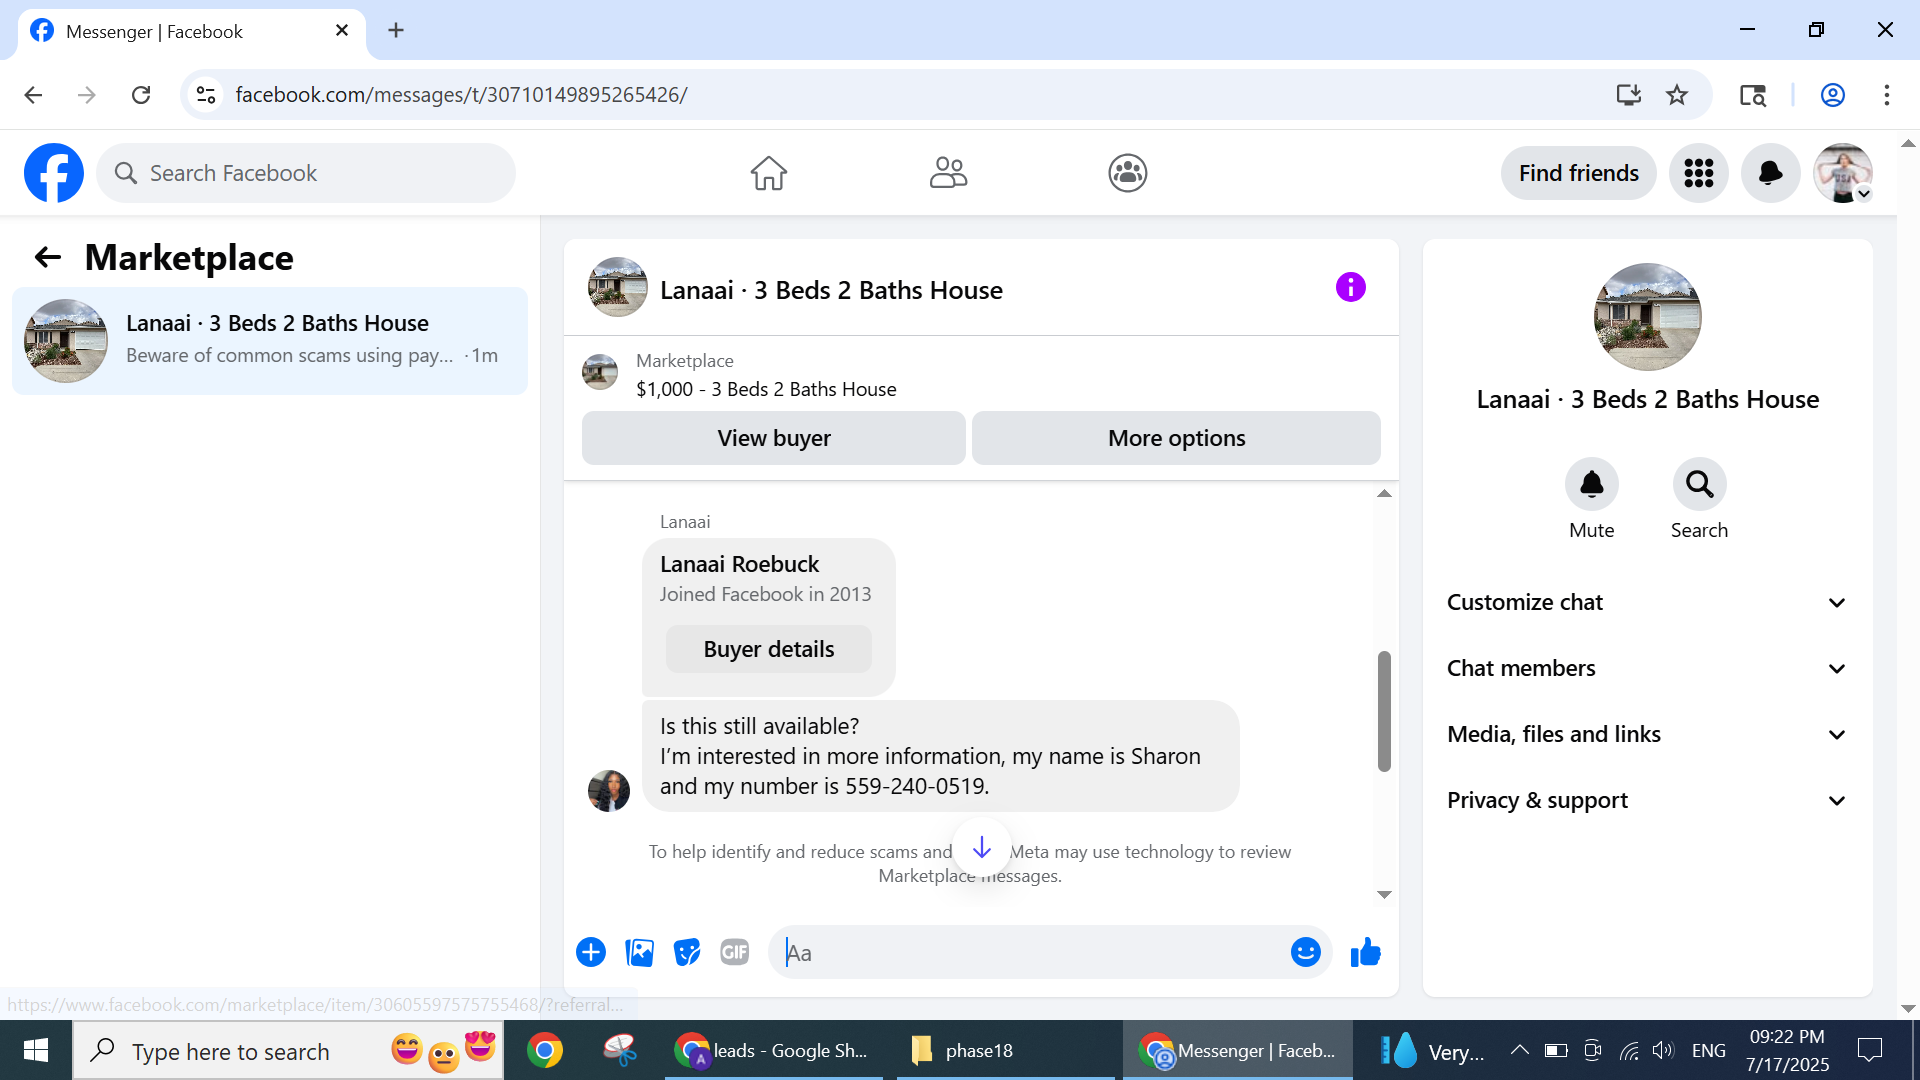Open the listing photo in the right panel
Screen dimensions: 1920x1080
click(x=1647, y=317)
